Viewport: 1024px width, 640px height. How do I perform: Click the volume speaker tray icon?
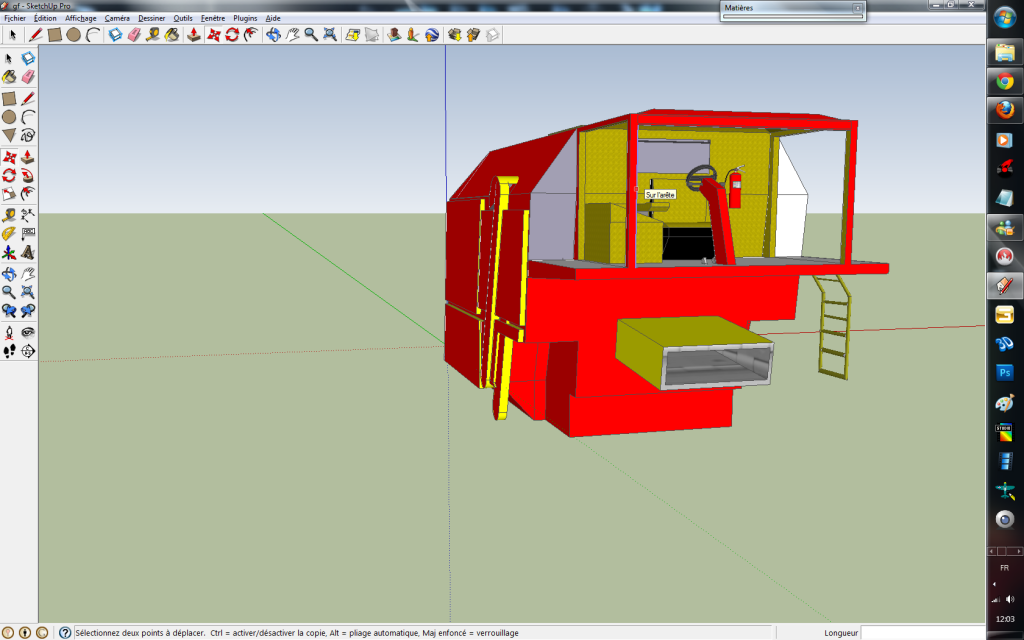click(1010, 599)
